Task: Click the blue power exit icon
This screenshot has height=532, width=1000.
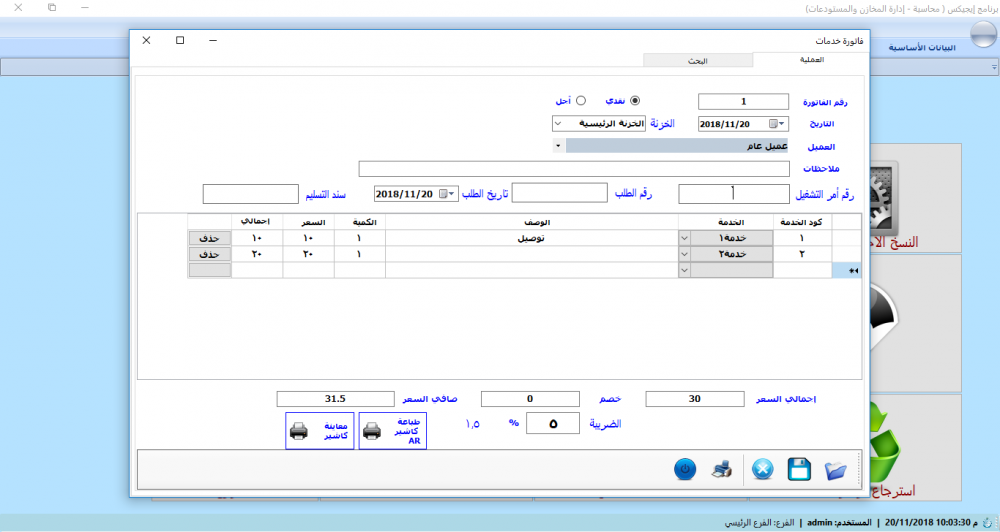Action: [685, 469]
